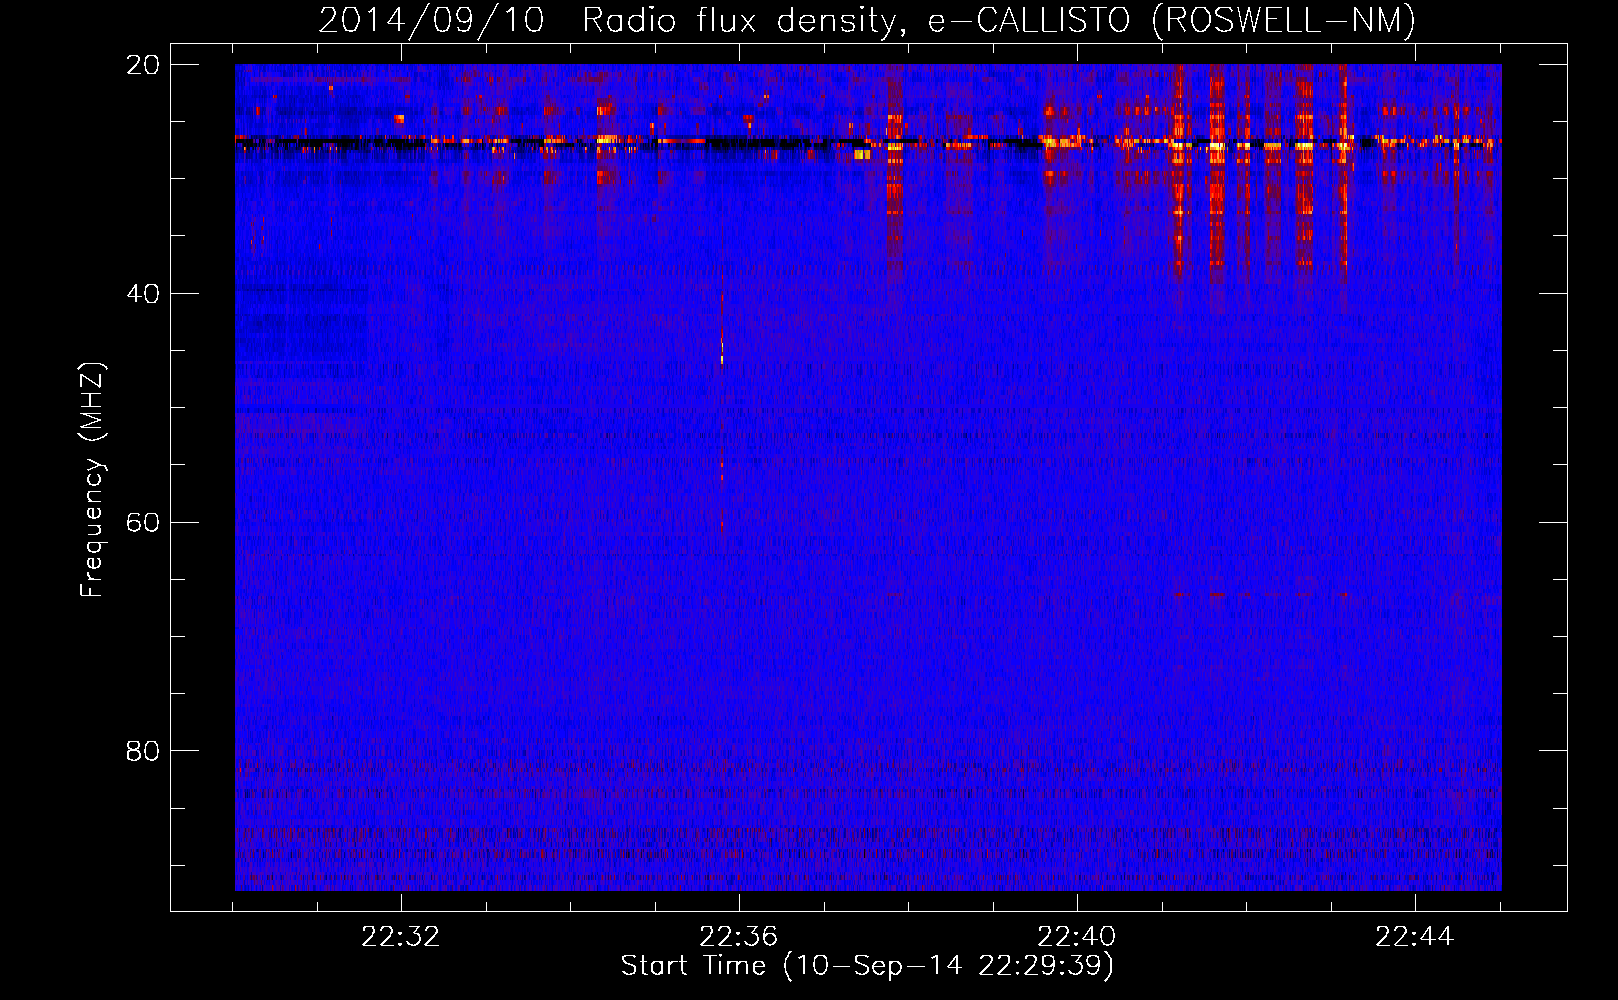
Task: Click the 80 MHz frequency tick label
Action: point(143,751)
